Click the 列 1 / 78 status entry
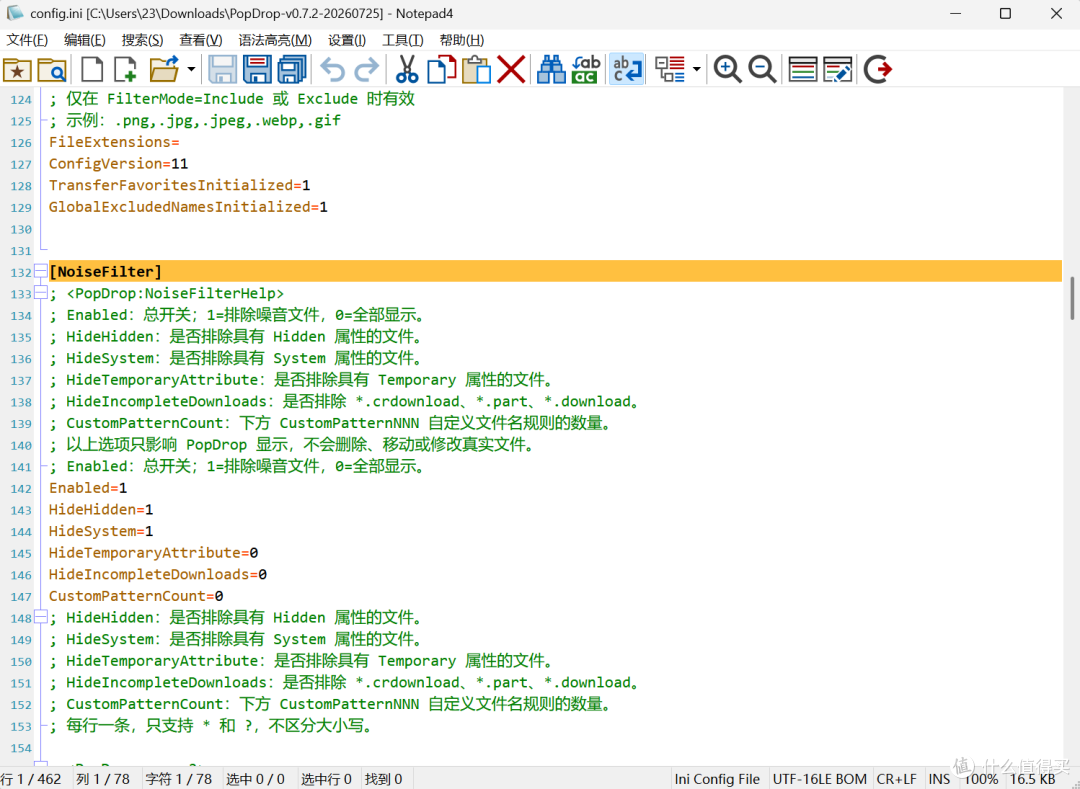Viewport: 1080px width, 789px height. [103, 779]
